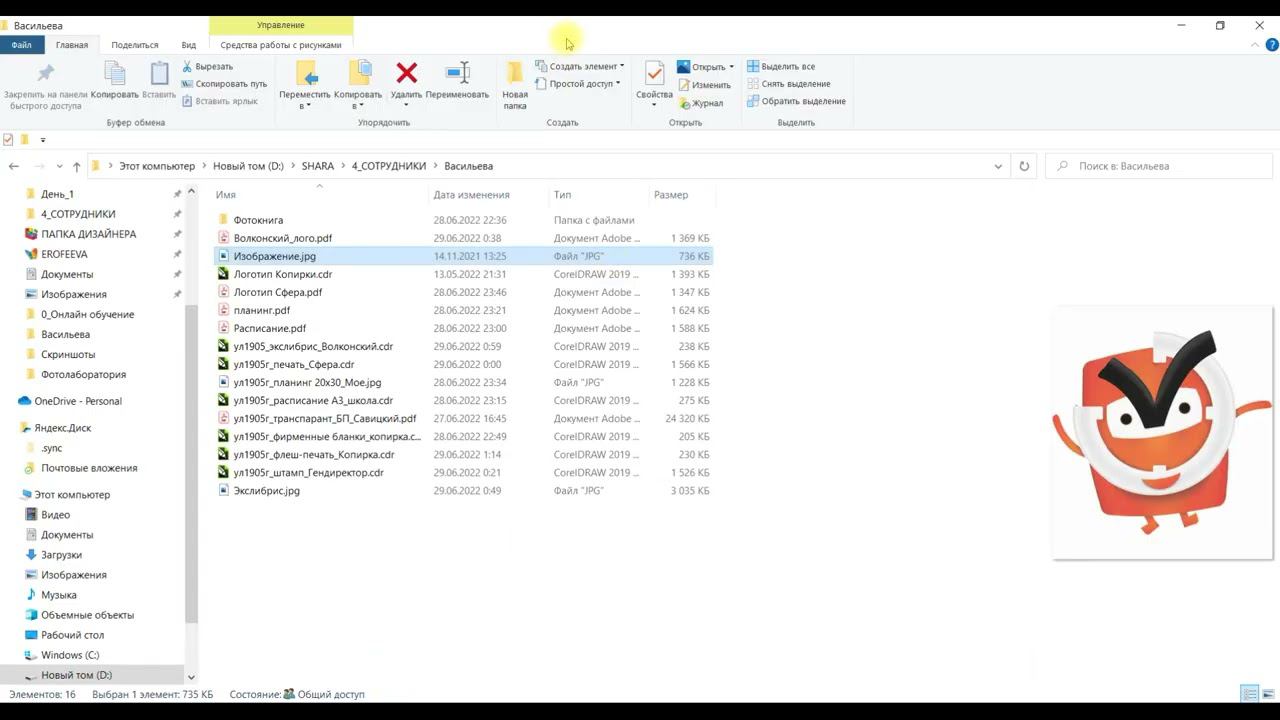Sort by Дата изменения column

pyautogui.click(x=472, y=195)
